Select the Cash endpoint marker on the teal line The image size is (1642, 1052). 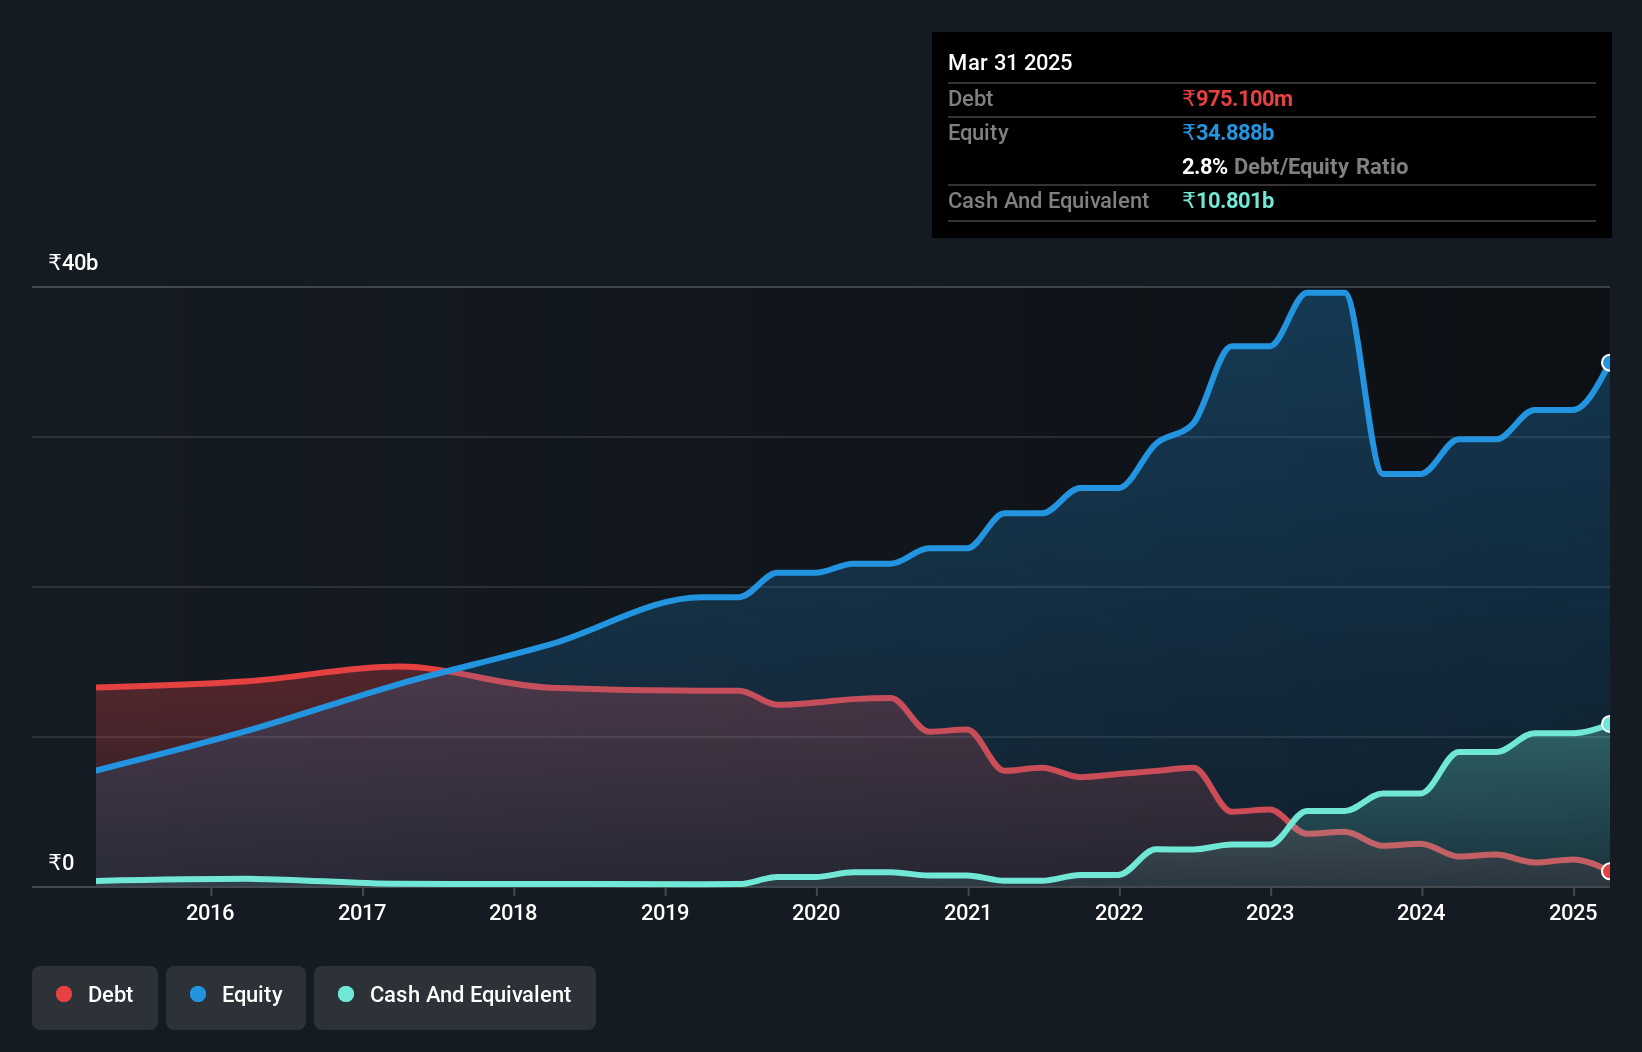tap(1608, 723)
